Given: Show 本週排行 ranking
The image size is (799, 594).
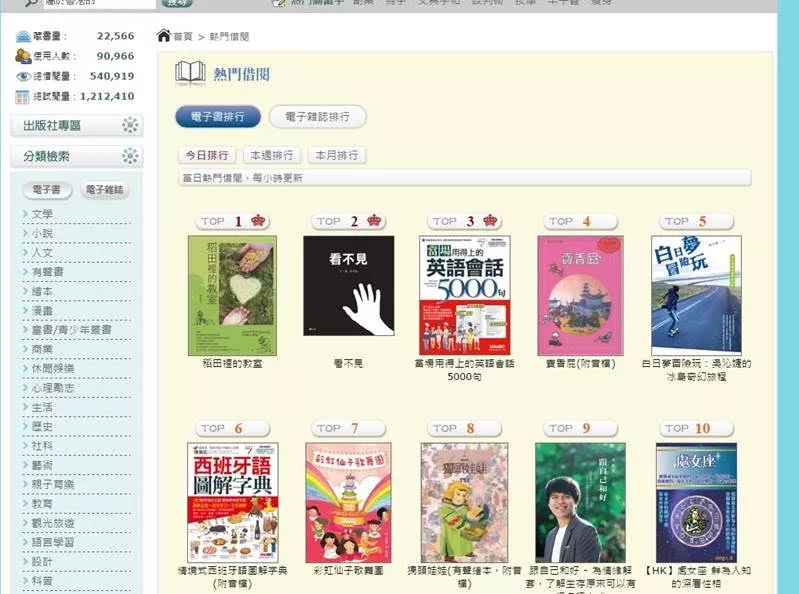Looking at the screenshot, I should [x=272, y=155].
